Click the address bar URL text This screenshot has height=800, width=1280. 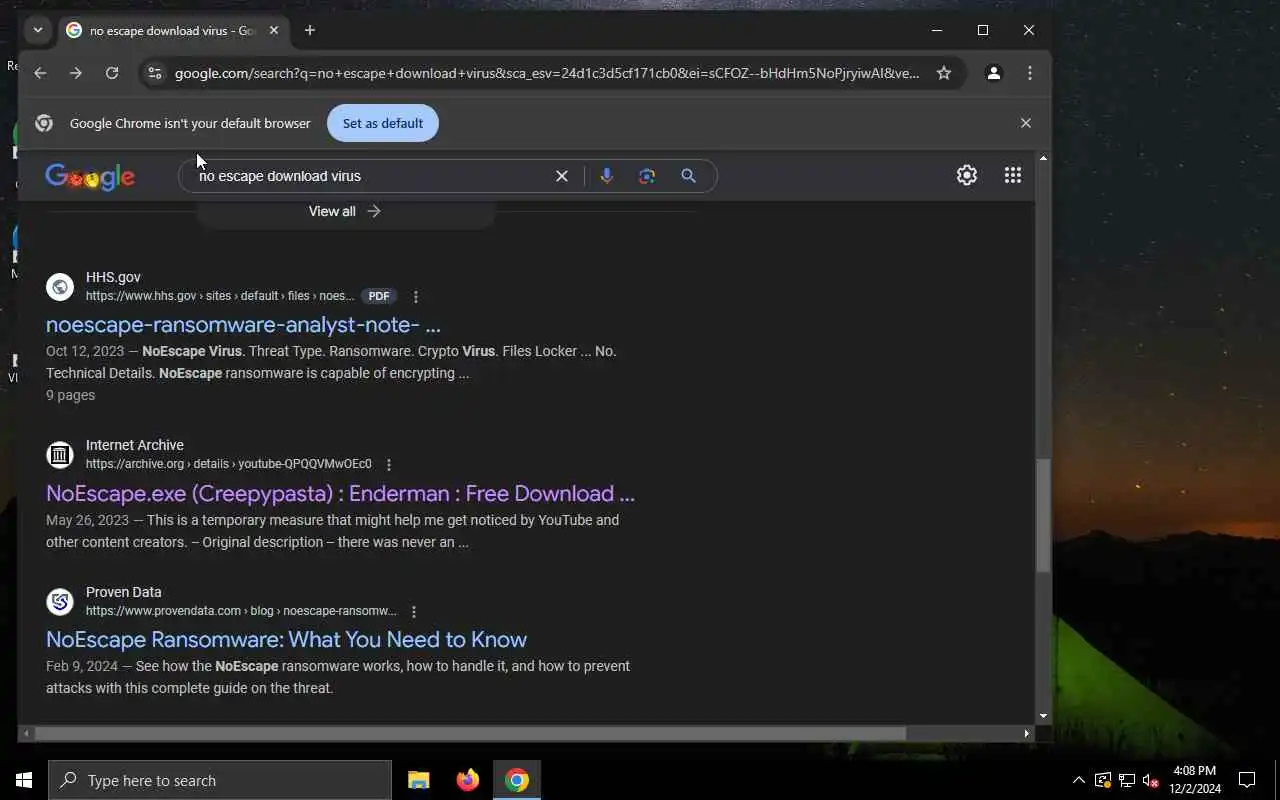(547, 73)
